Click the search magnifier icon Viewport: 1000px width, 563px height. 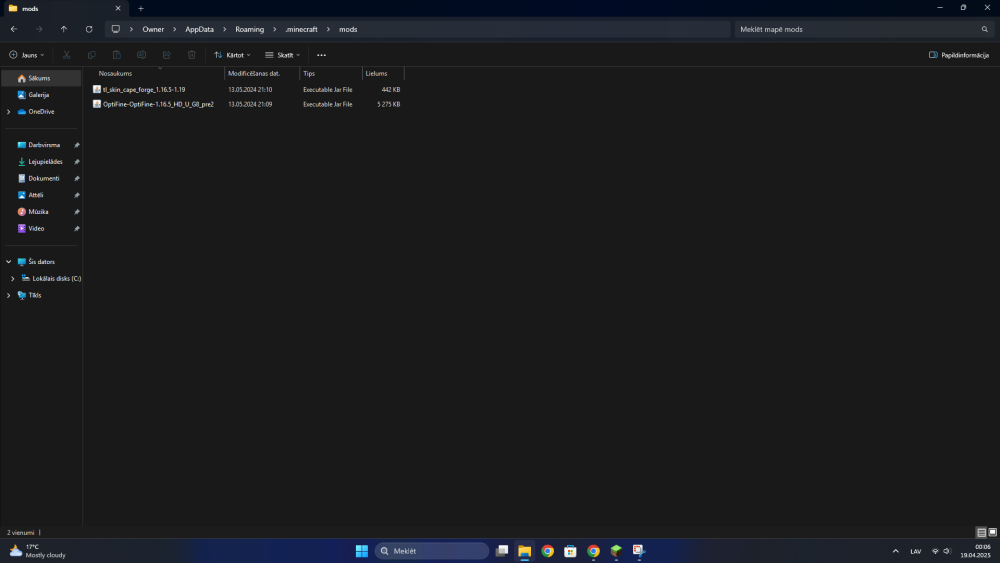(985, 29)
